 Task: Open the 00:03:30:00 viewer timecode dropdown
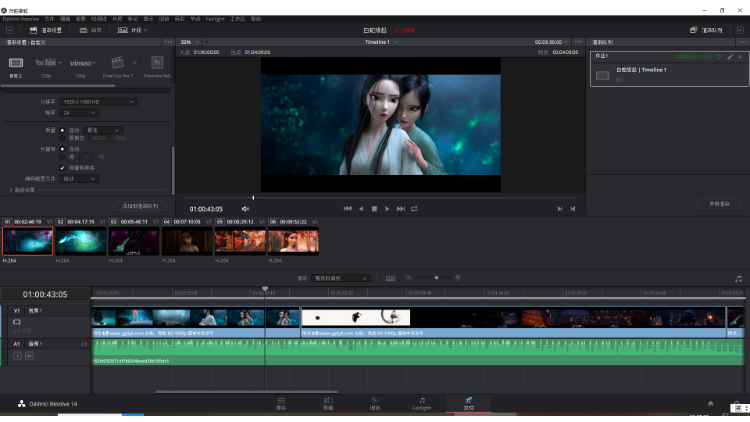[551, 42]
